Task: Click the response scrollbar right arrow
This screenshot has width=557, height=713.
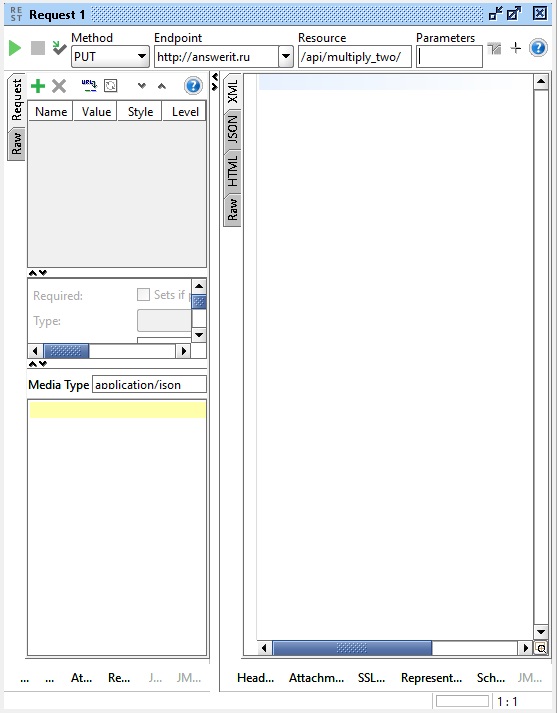Action: 526,648
